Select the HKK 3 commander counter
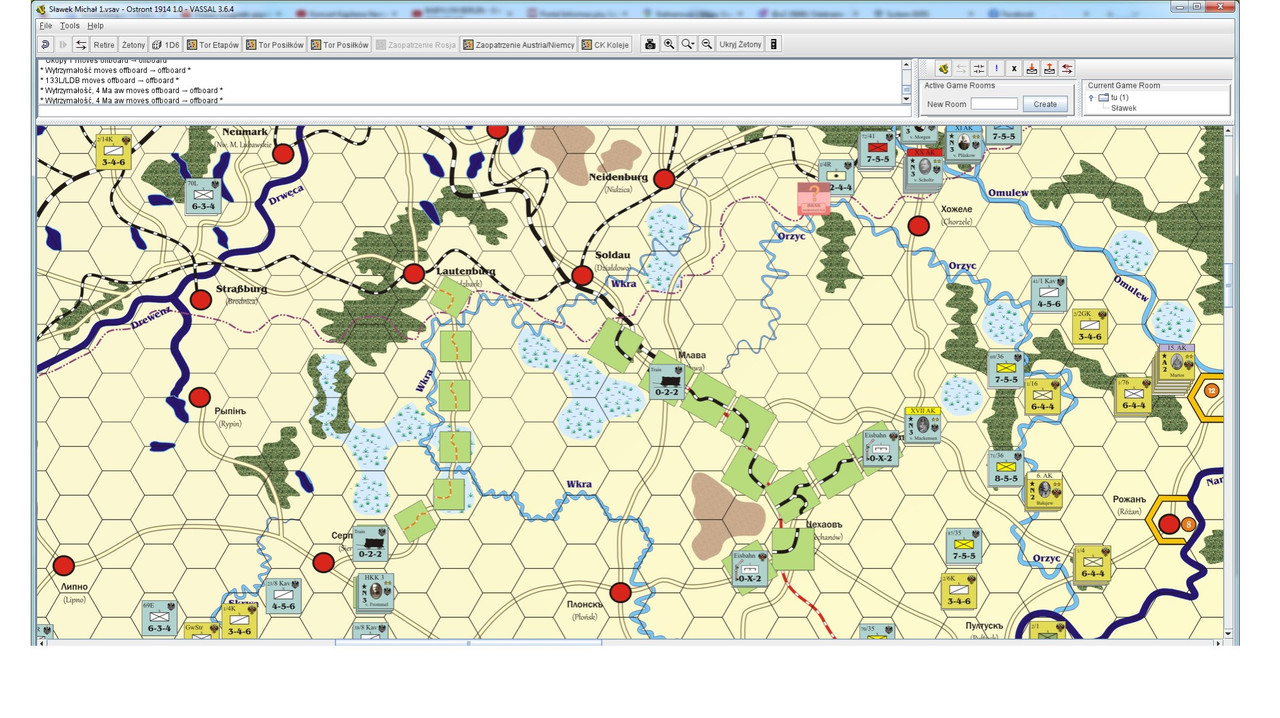Image resolution: width=1280 pixels, height=718 pixels. click(x=376, y=591)
